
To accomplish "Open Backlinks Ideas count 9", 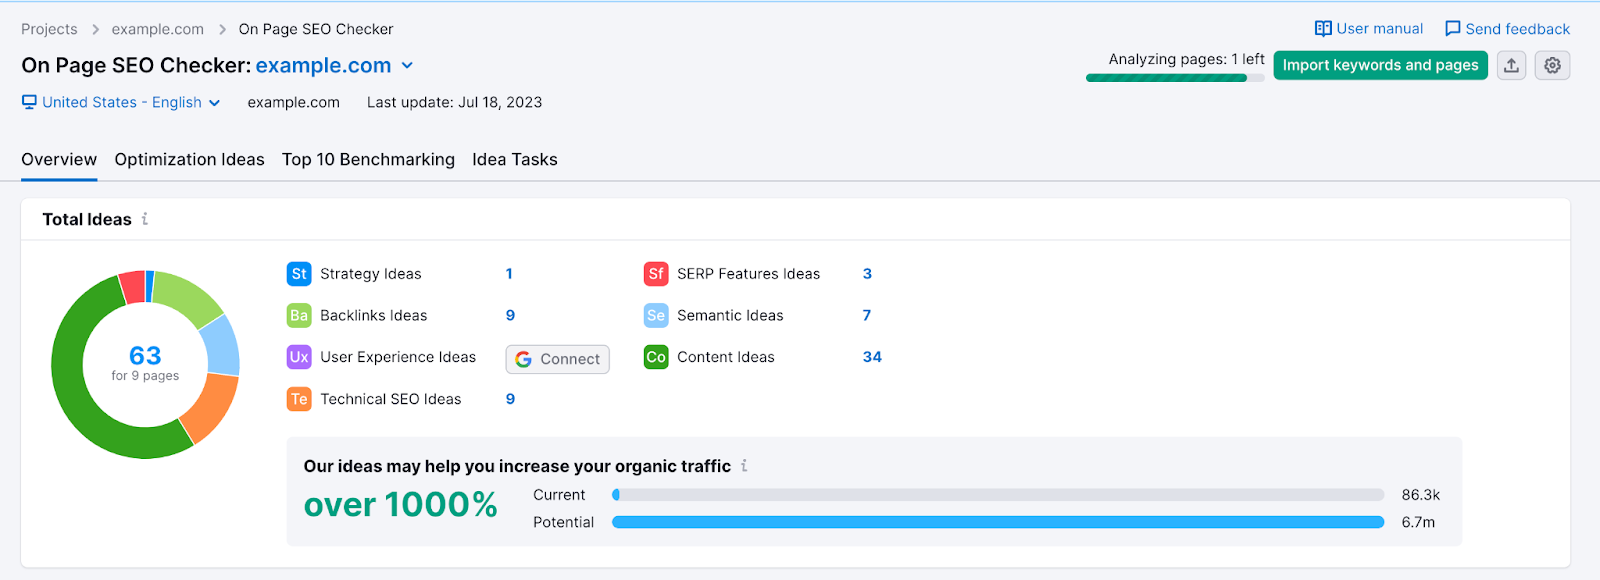I will coord(510,316).
